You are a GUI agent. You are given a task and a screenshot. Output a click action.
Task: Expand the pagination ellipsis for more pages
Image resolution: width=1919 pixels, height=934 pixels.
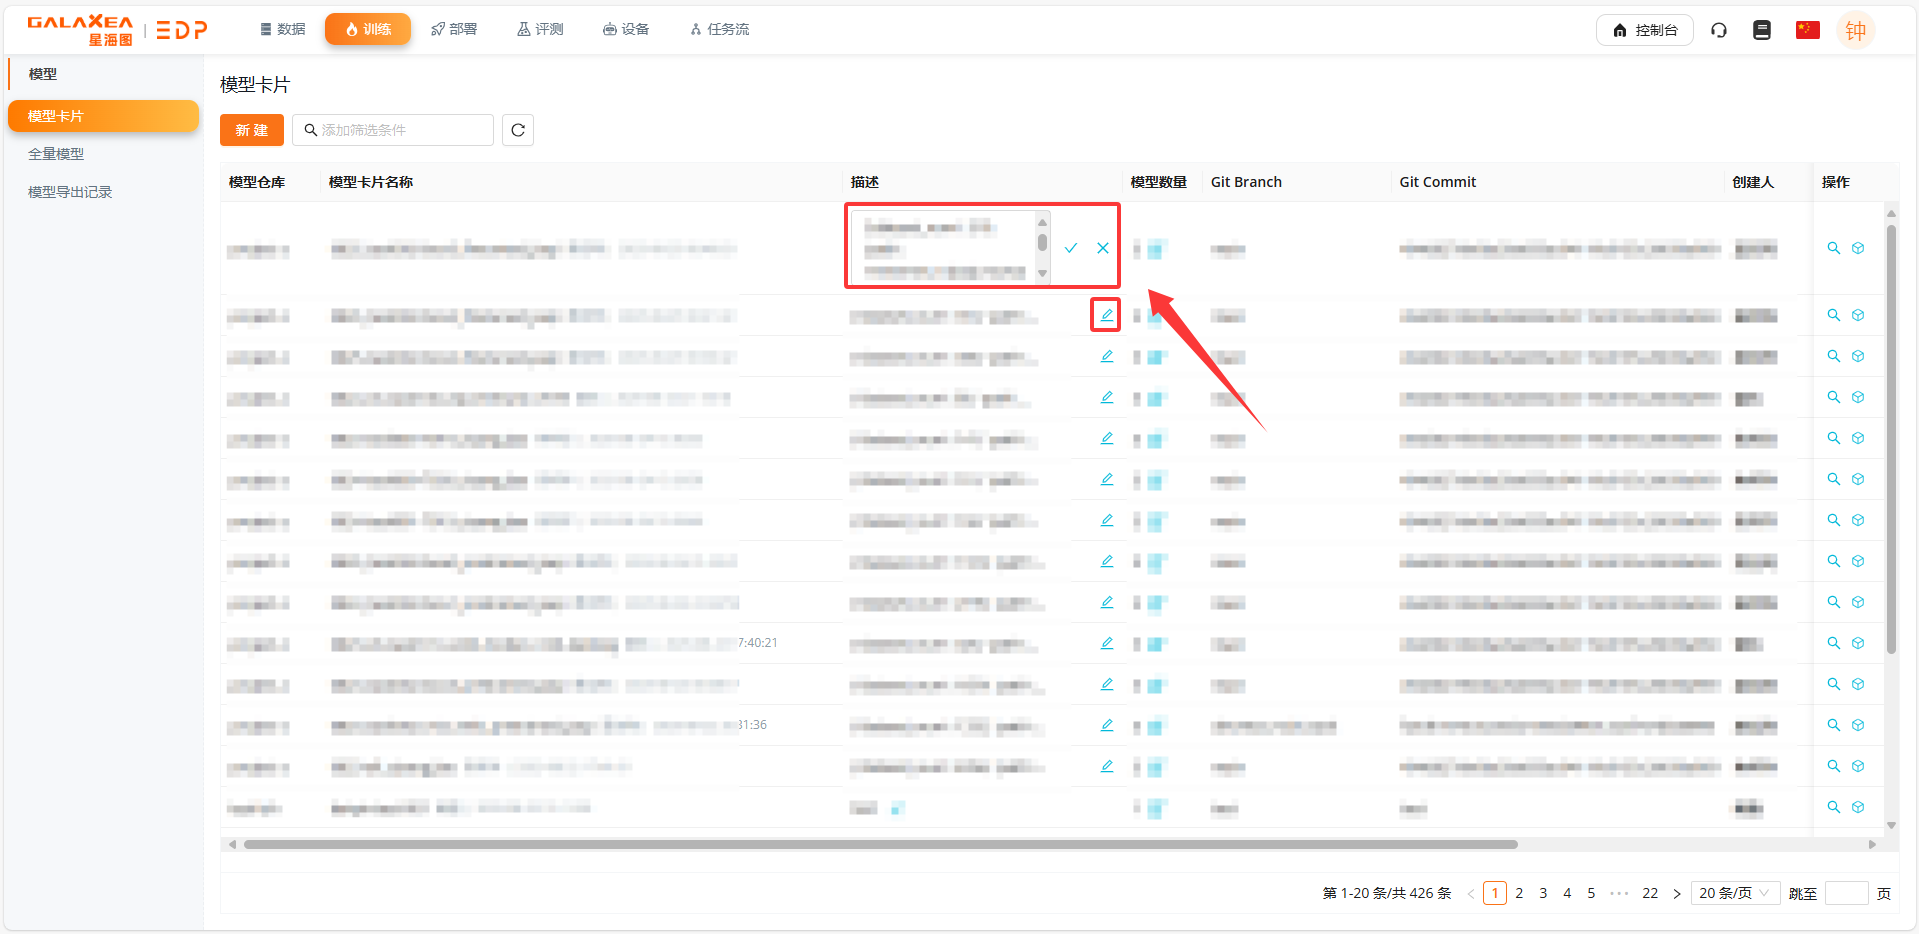tap(1619, 893)
